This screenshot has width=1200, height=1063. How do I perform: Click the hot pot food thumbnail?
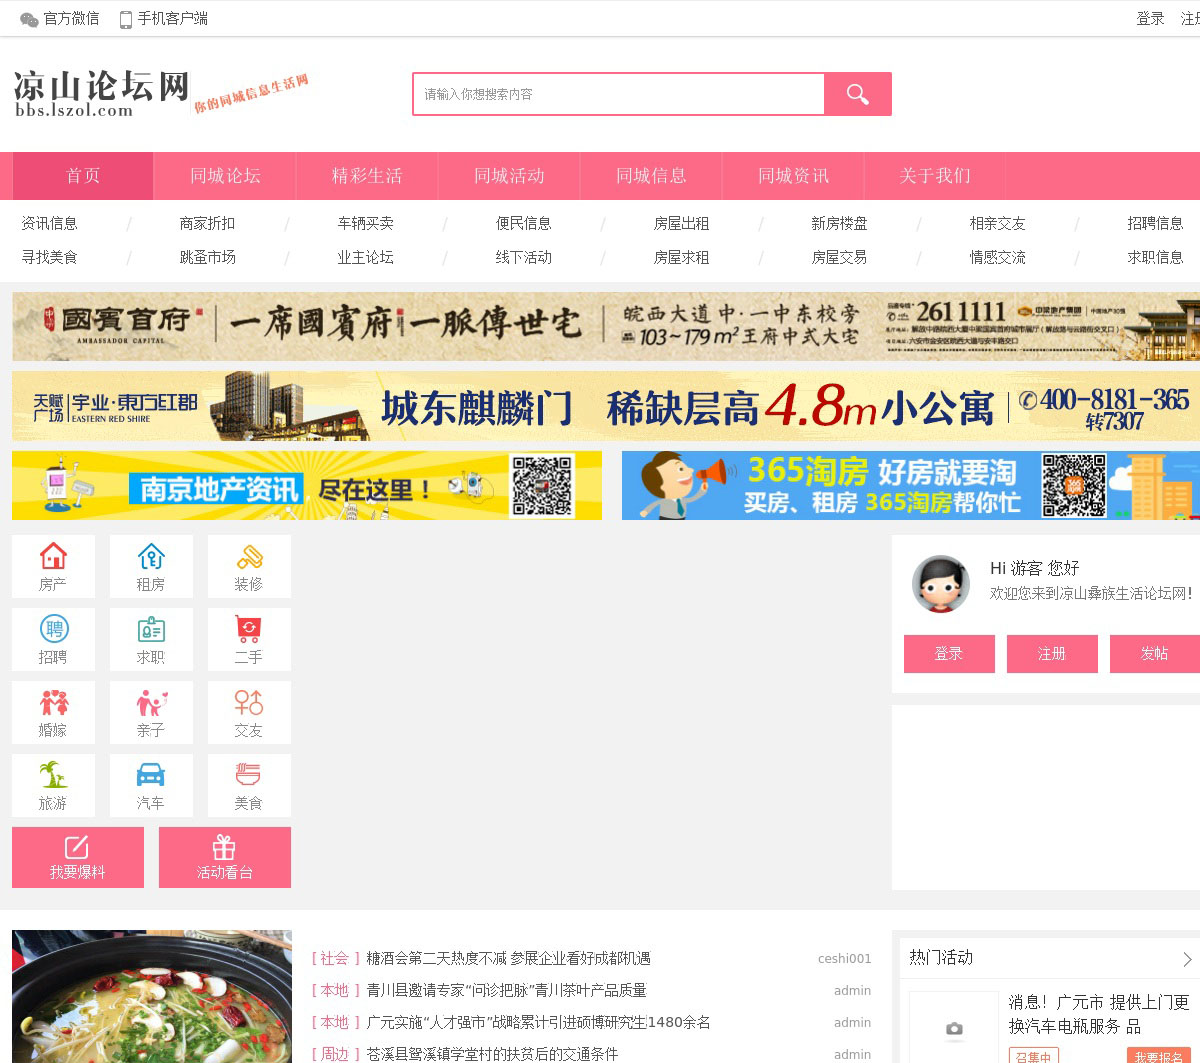(x=152, y=996)
